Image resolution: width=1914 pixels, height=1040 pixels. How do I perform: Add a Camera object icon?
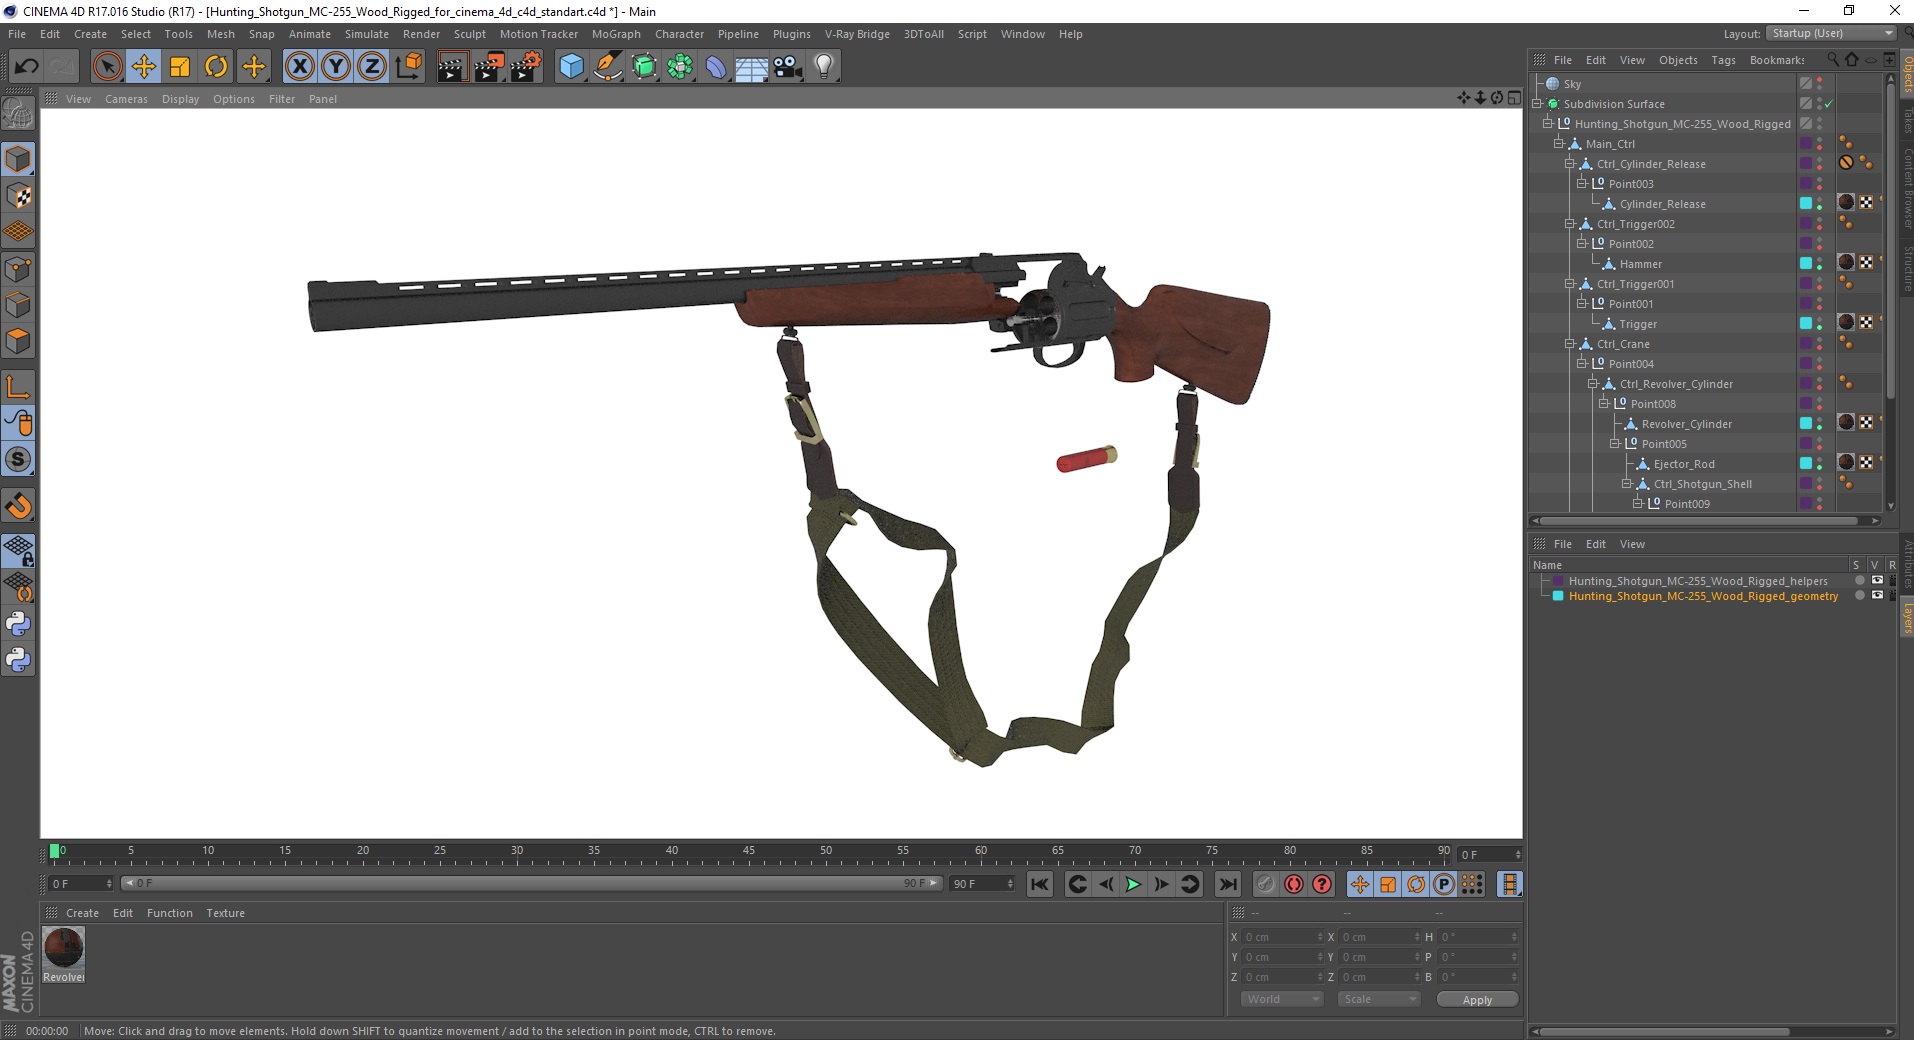pos(788,67)
